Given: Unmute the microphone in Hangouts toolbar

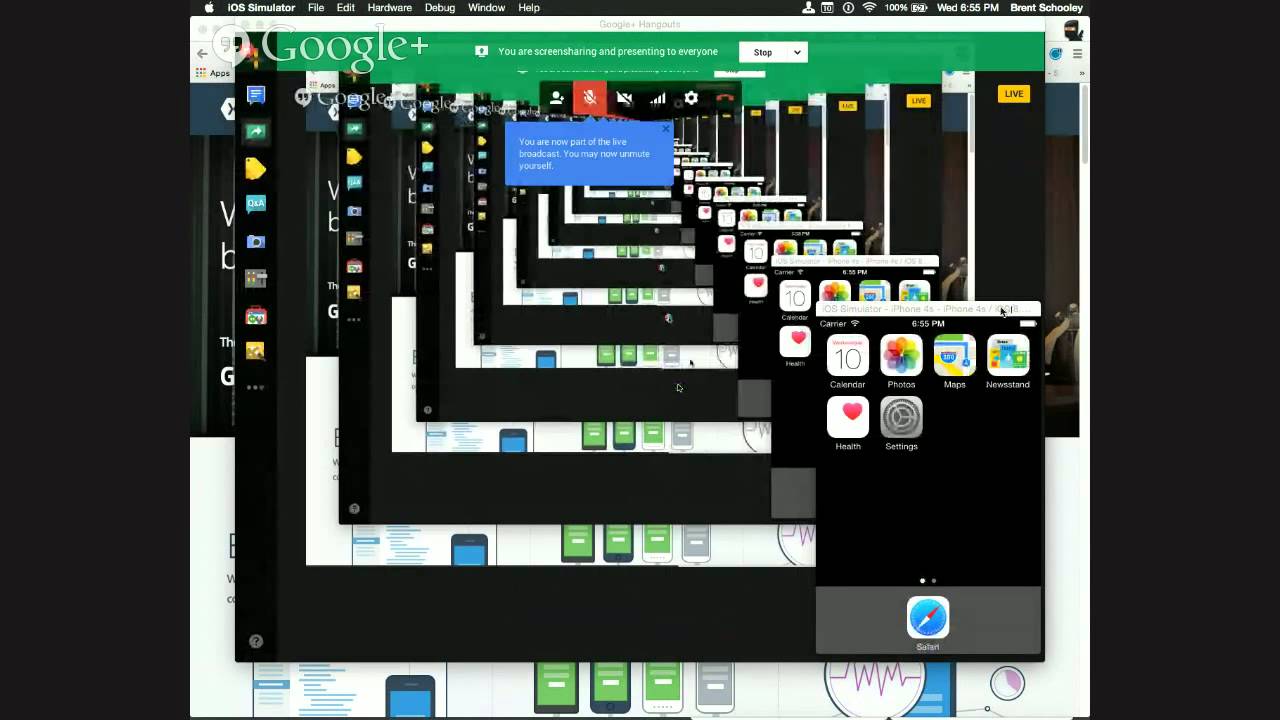Looking at the screenshot, I should [x=590, y=98].
